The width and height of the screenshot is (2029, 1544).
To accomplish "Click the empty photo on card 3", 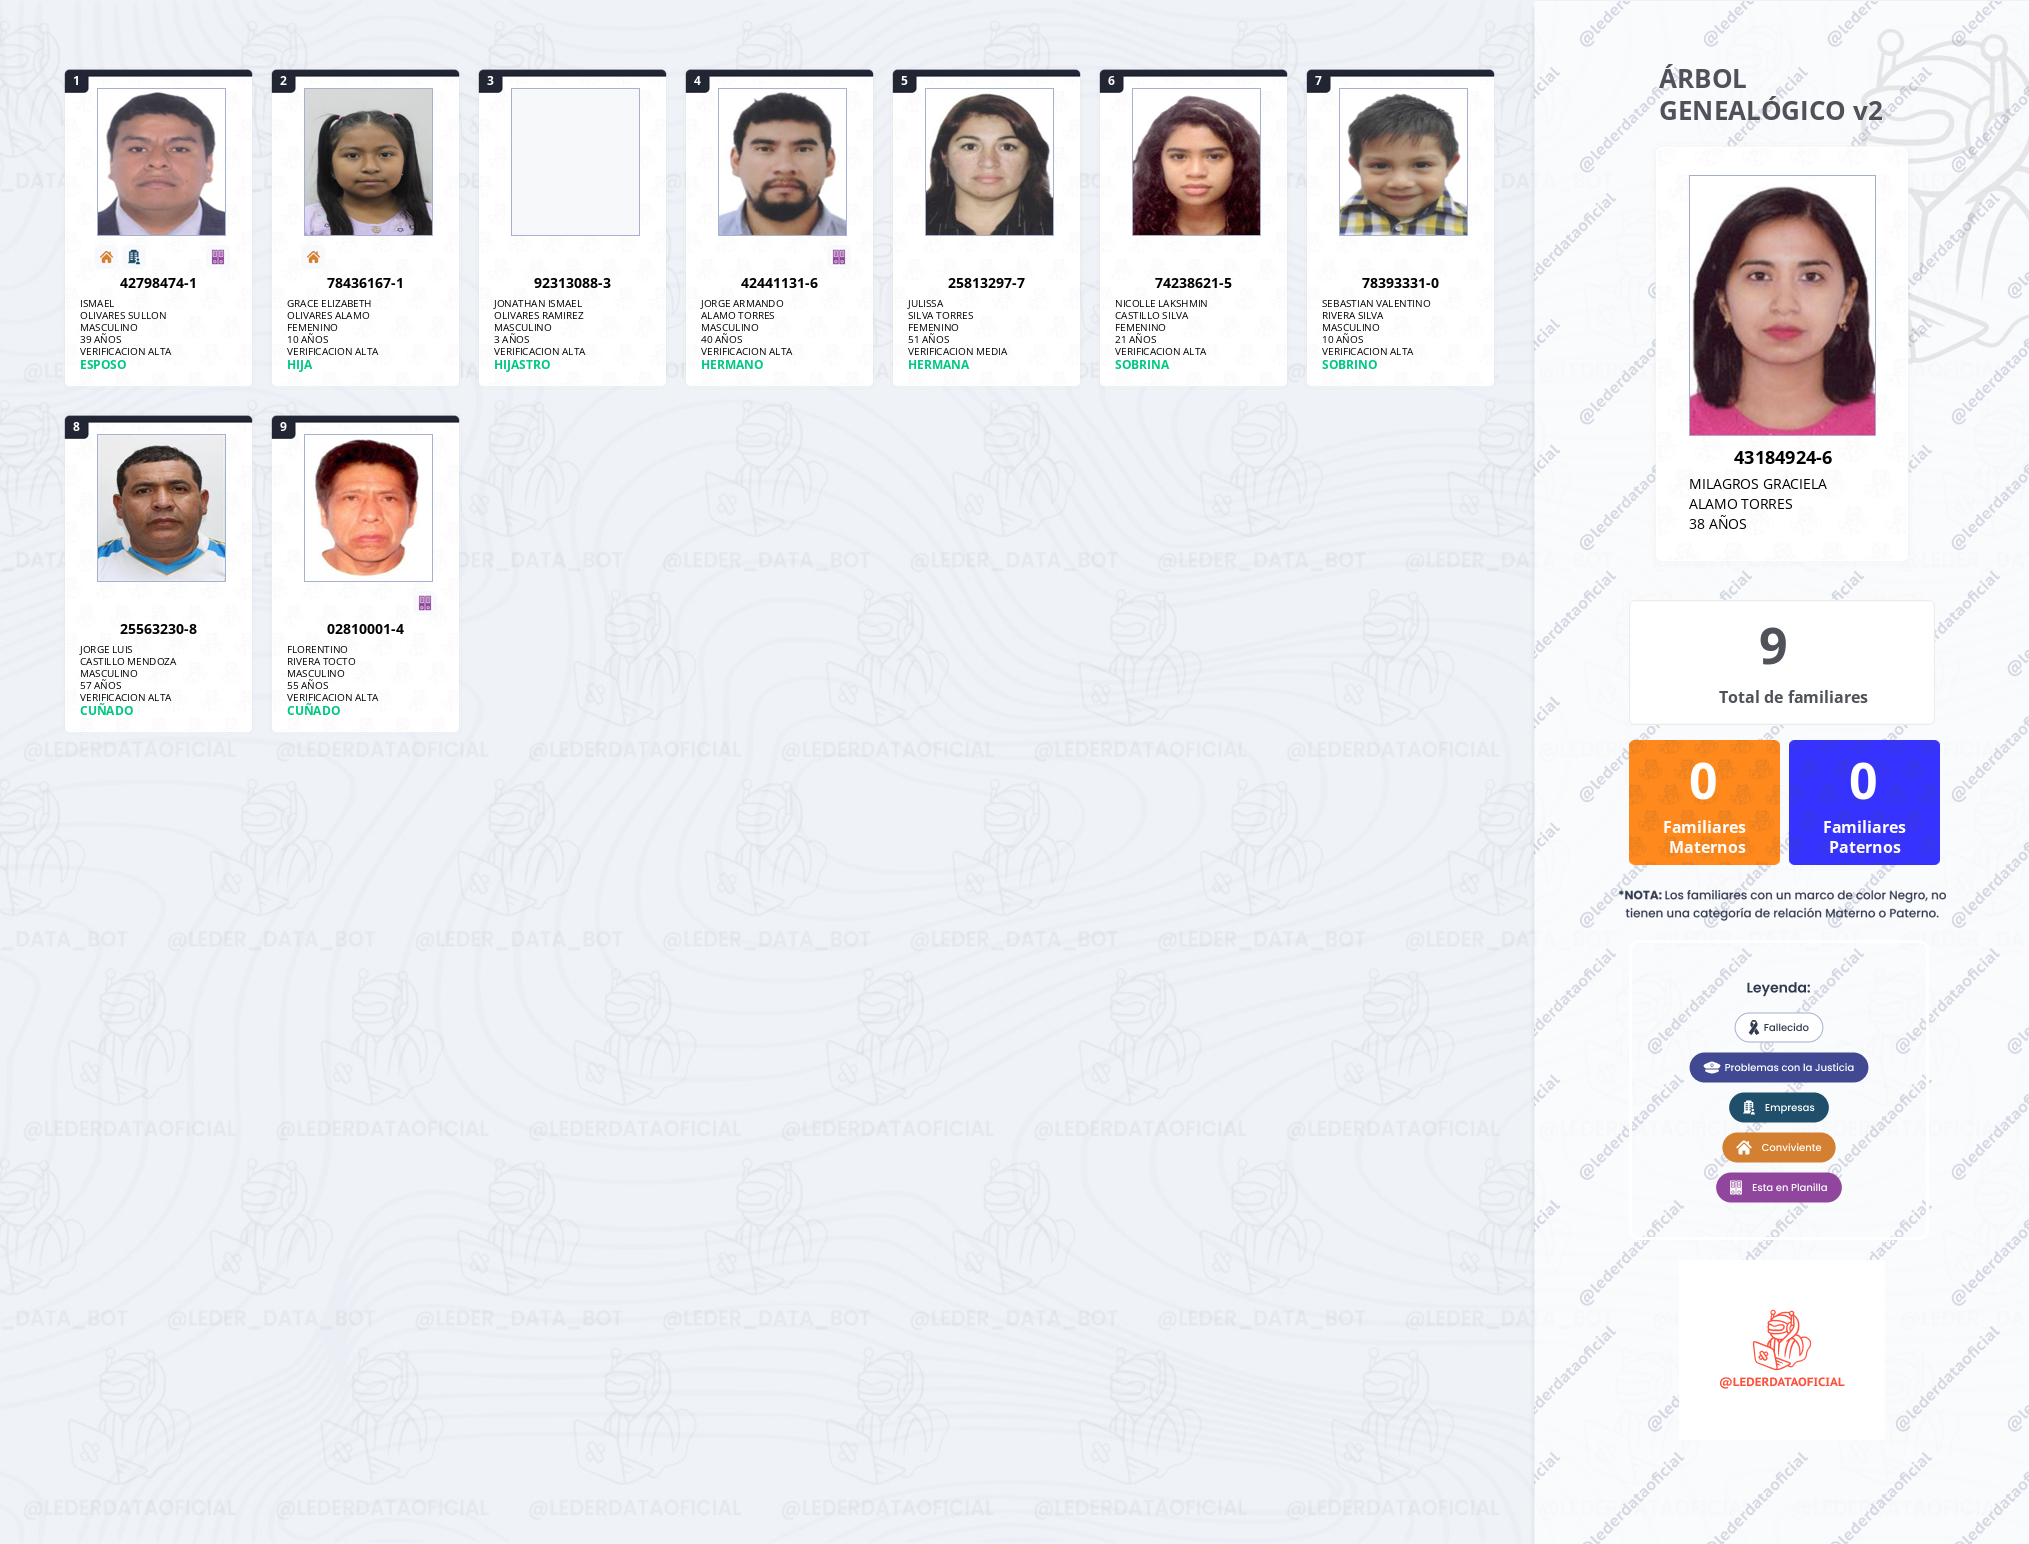I will [575, 162].
